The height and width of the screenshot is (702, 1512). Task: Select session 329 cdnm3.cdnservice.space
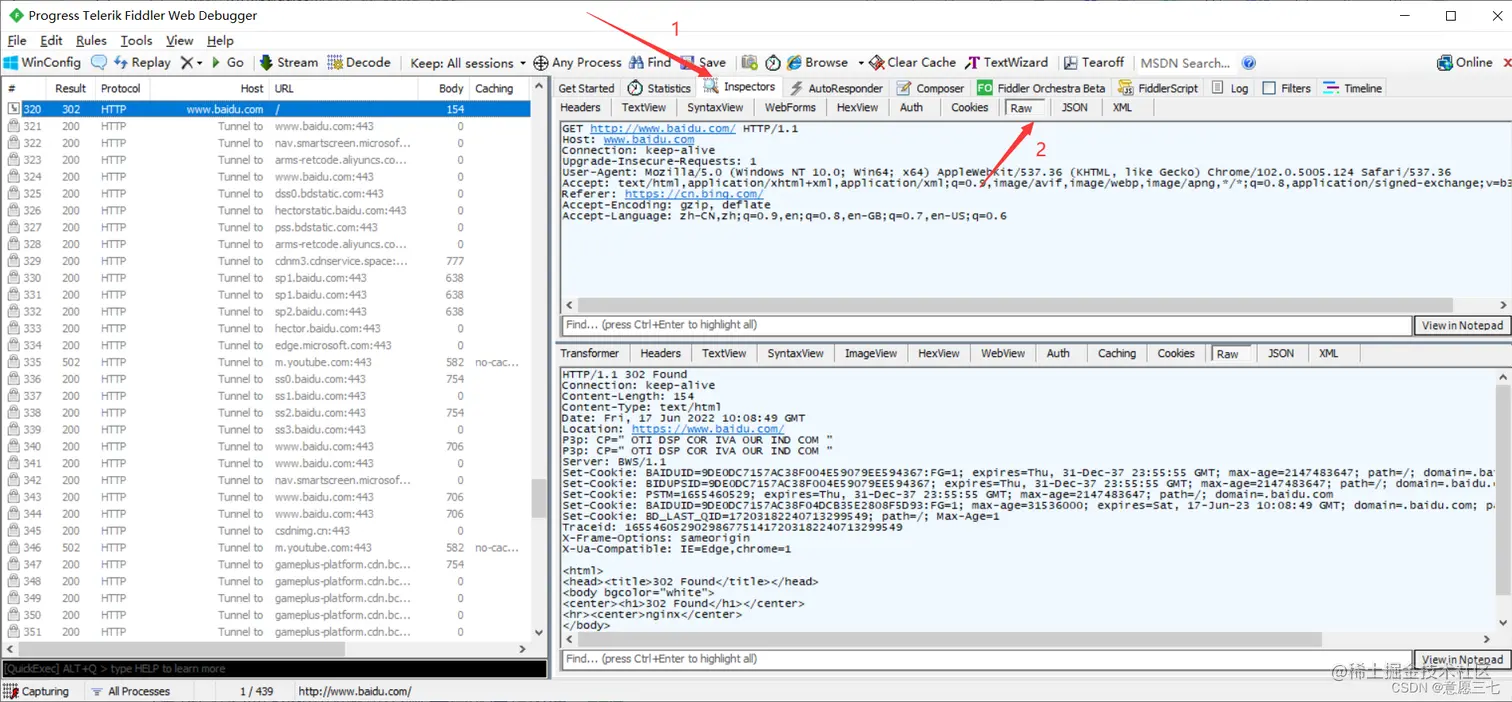(x=267, y=261)
